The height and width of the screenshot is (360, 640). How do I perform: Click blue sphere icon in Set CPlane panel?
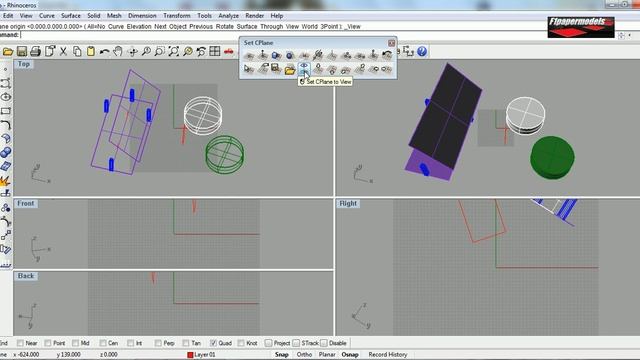click(290, 55)
